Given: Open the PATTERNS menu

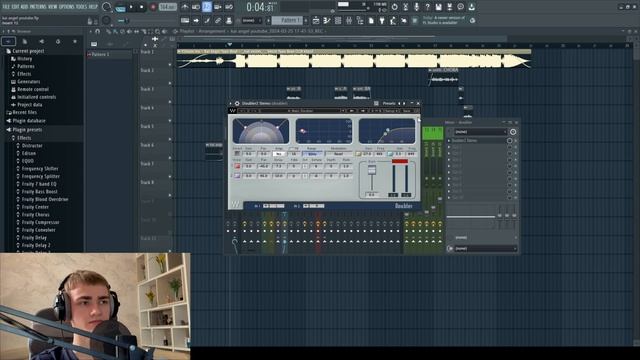Looking at the screenshot, I should (38, 7).
